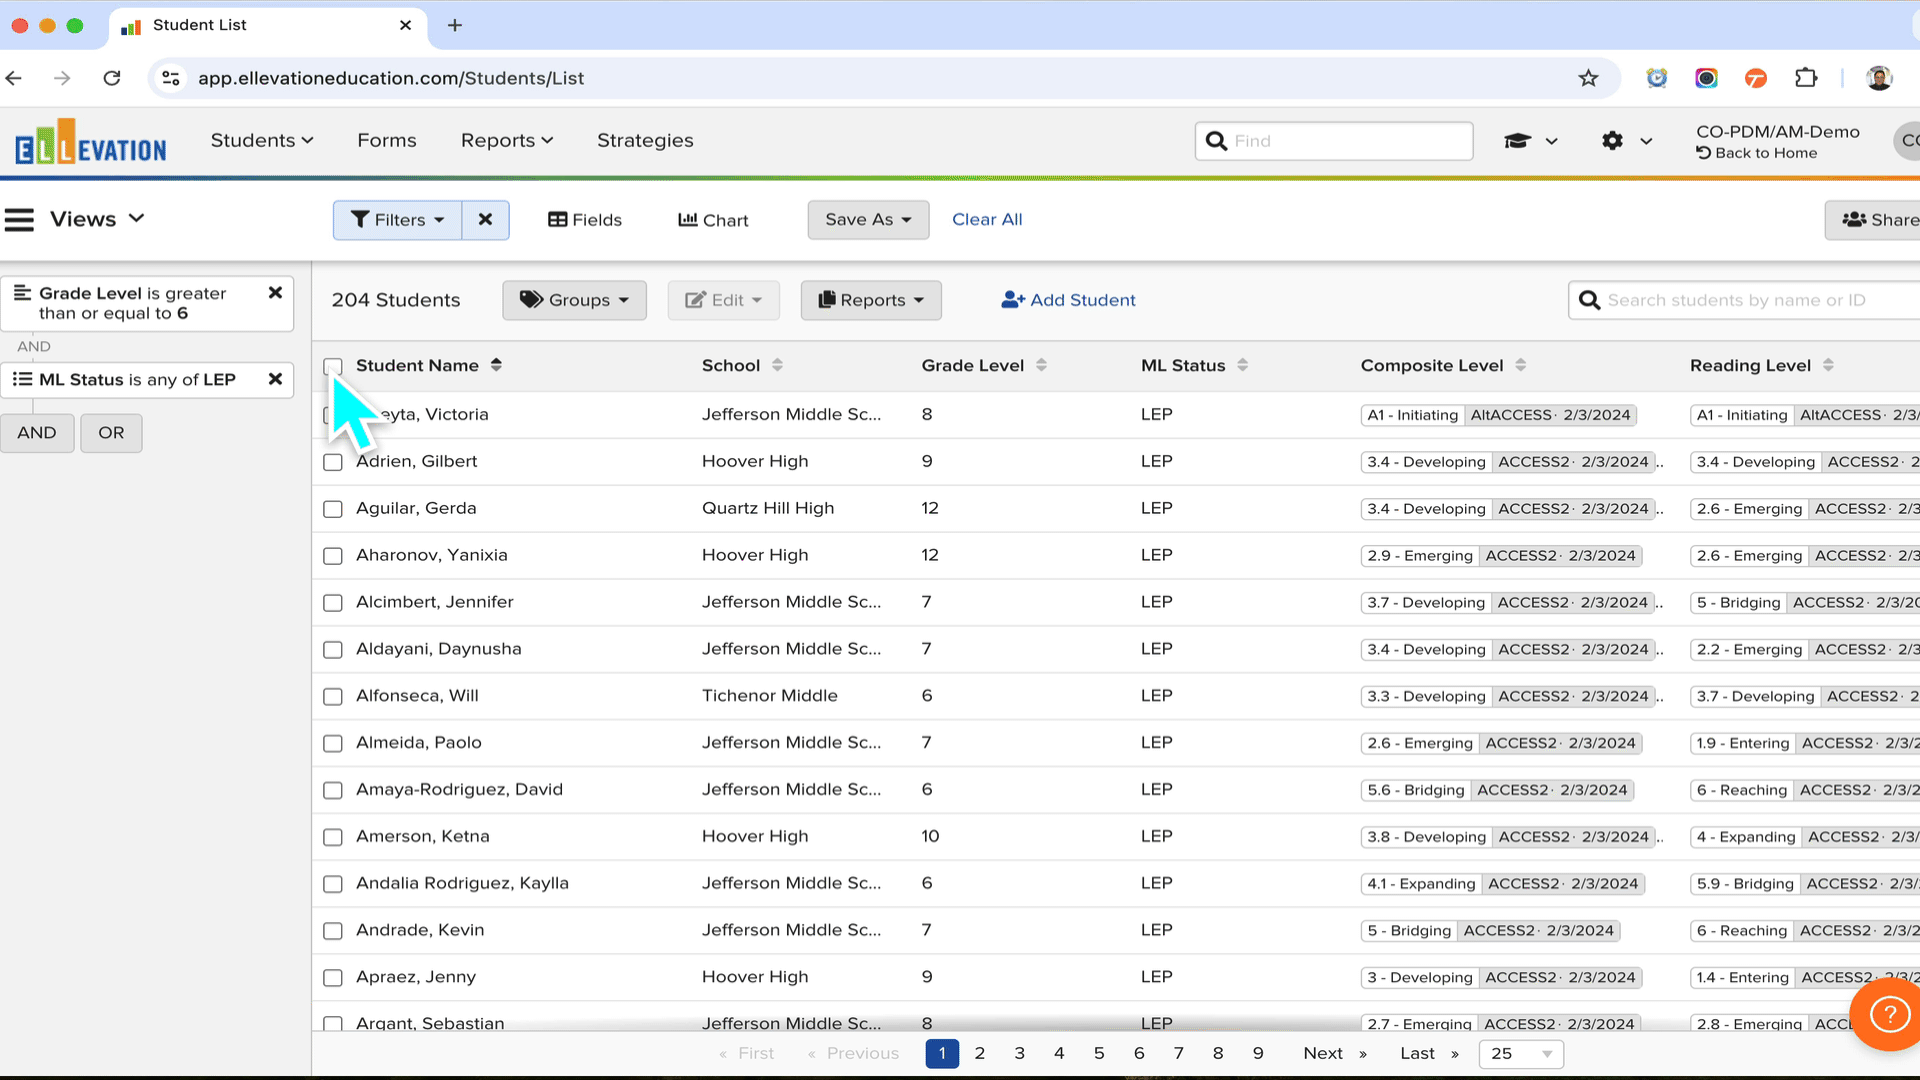Go to page 9
The width and height of the screenshot is (1920, 1080).
1258,1054
